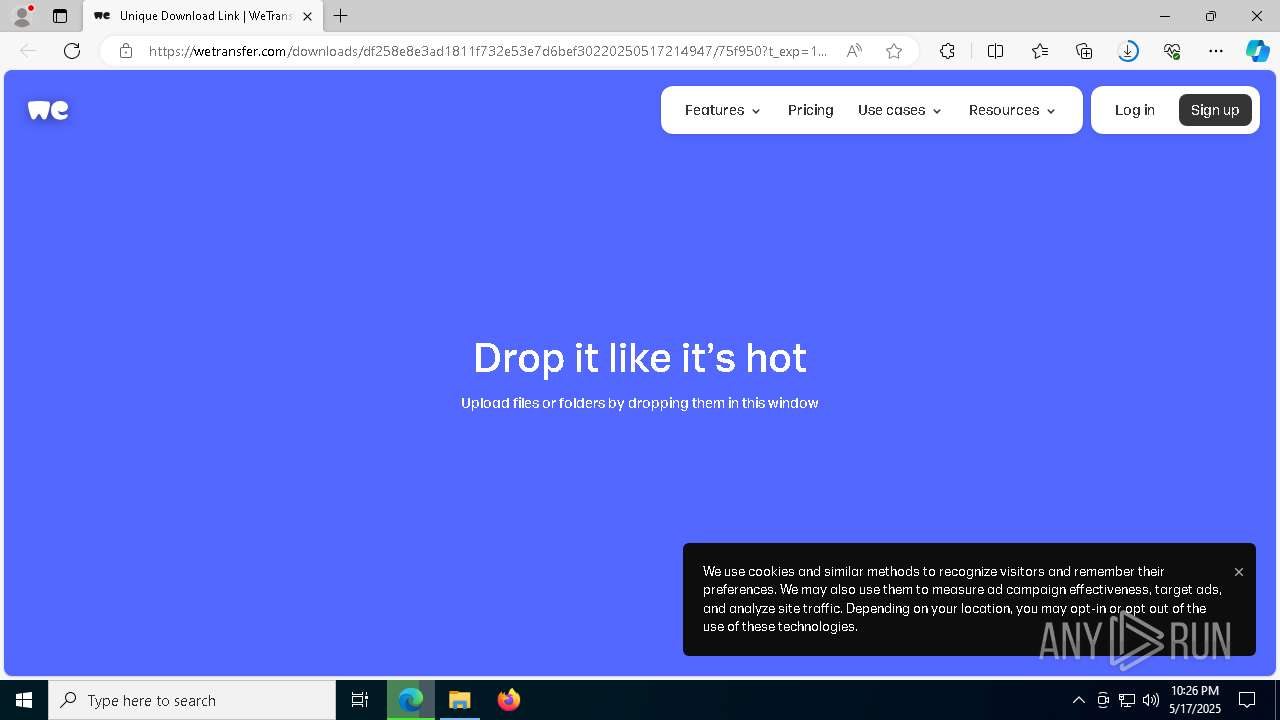Refresh the current page
Image resolution: width=1280 pixels, height=720 pixels.
click(72, 51)
